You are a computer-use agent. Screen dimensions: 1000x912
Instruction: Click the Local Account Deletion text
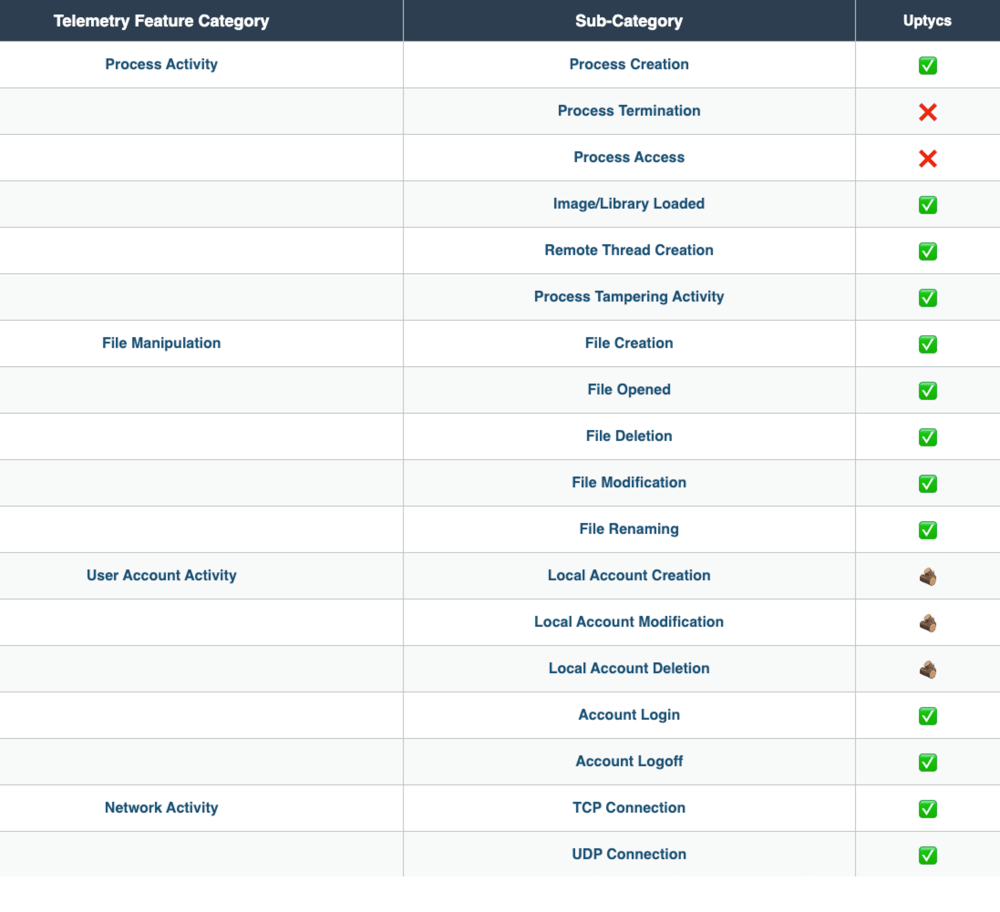point(629,668)
